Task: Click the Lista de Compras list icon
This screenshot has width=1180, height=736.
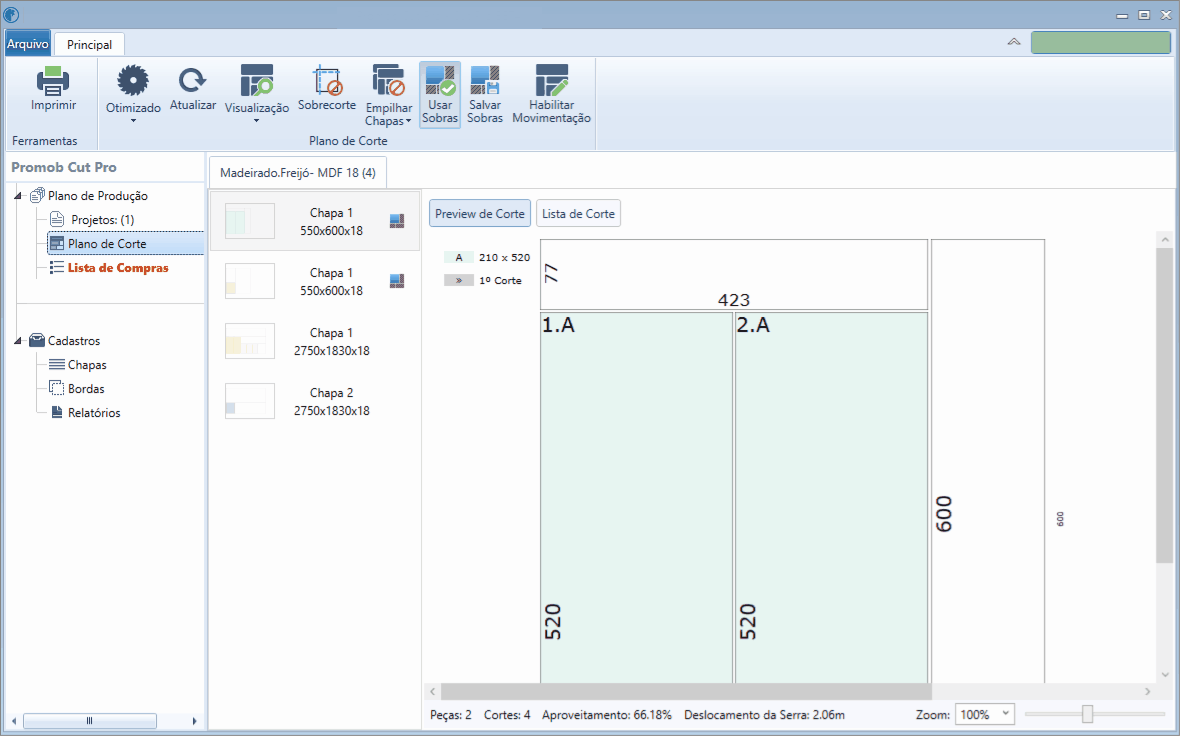Action: click(56, 267)
